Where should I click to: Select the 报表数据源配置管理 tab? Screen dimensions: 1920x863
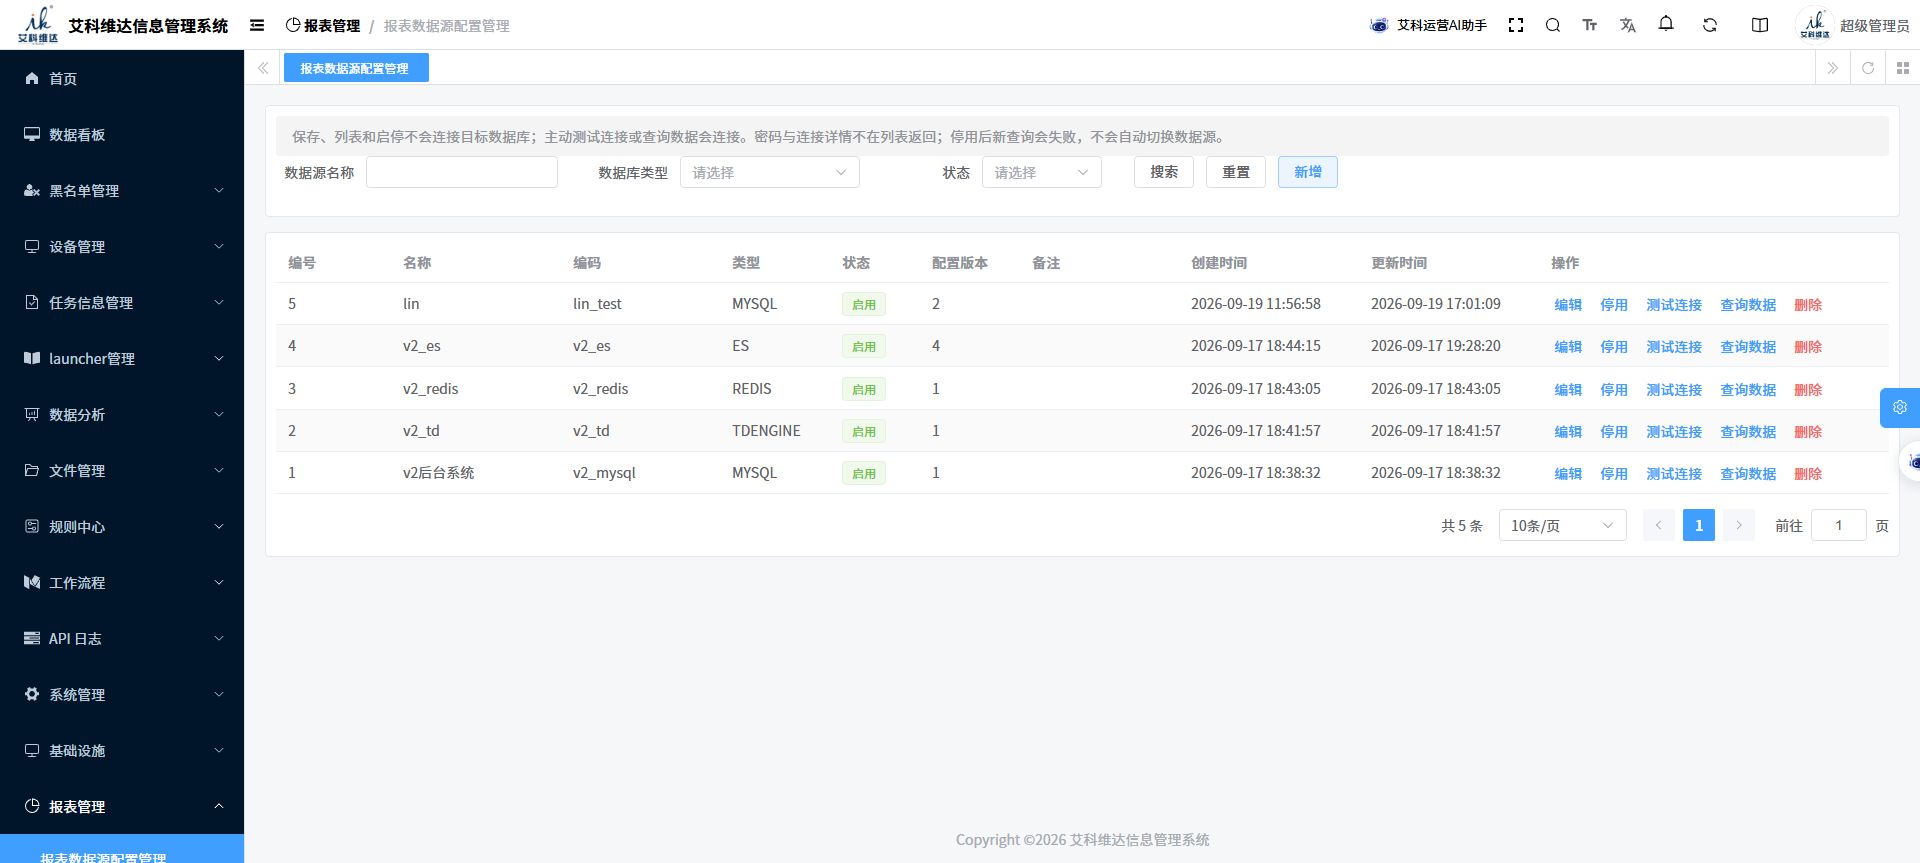355,68
